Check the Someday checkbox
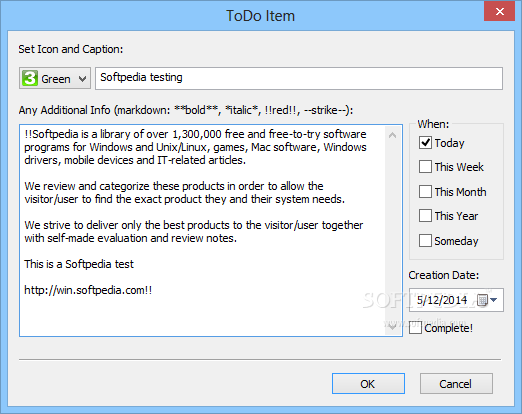Screen dimensions: 522x414 coord(425,241)
